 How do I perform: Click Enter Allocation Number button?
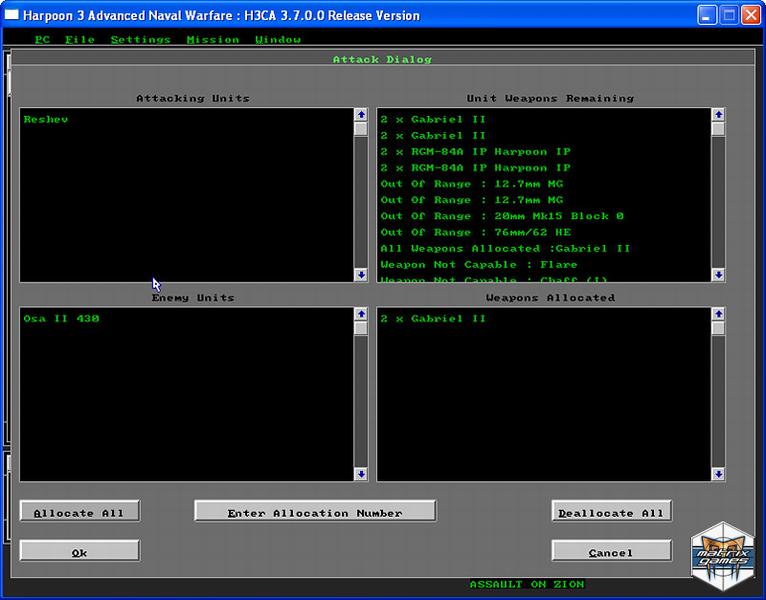[x=315, y=512]
